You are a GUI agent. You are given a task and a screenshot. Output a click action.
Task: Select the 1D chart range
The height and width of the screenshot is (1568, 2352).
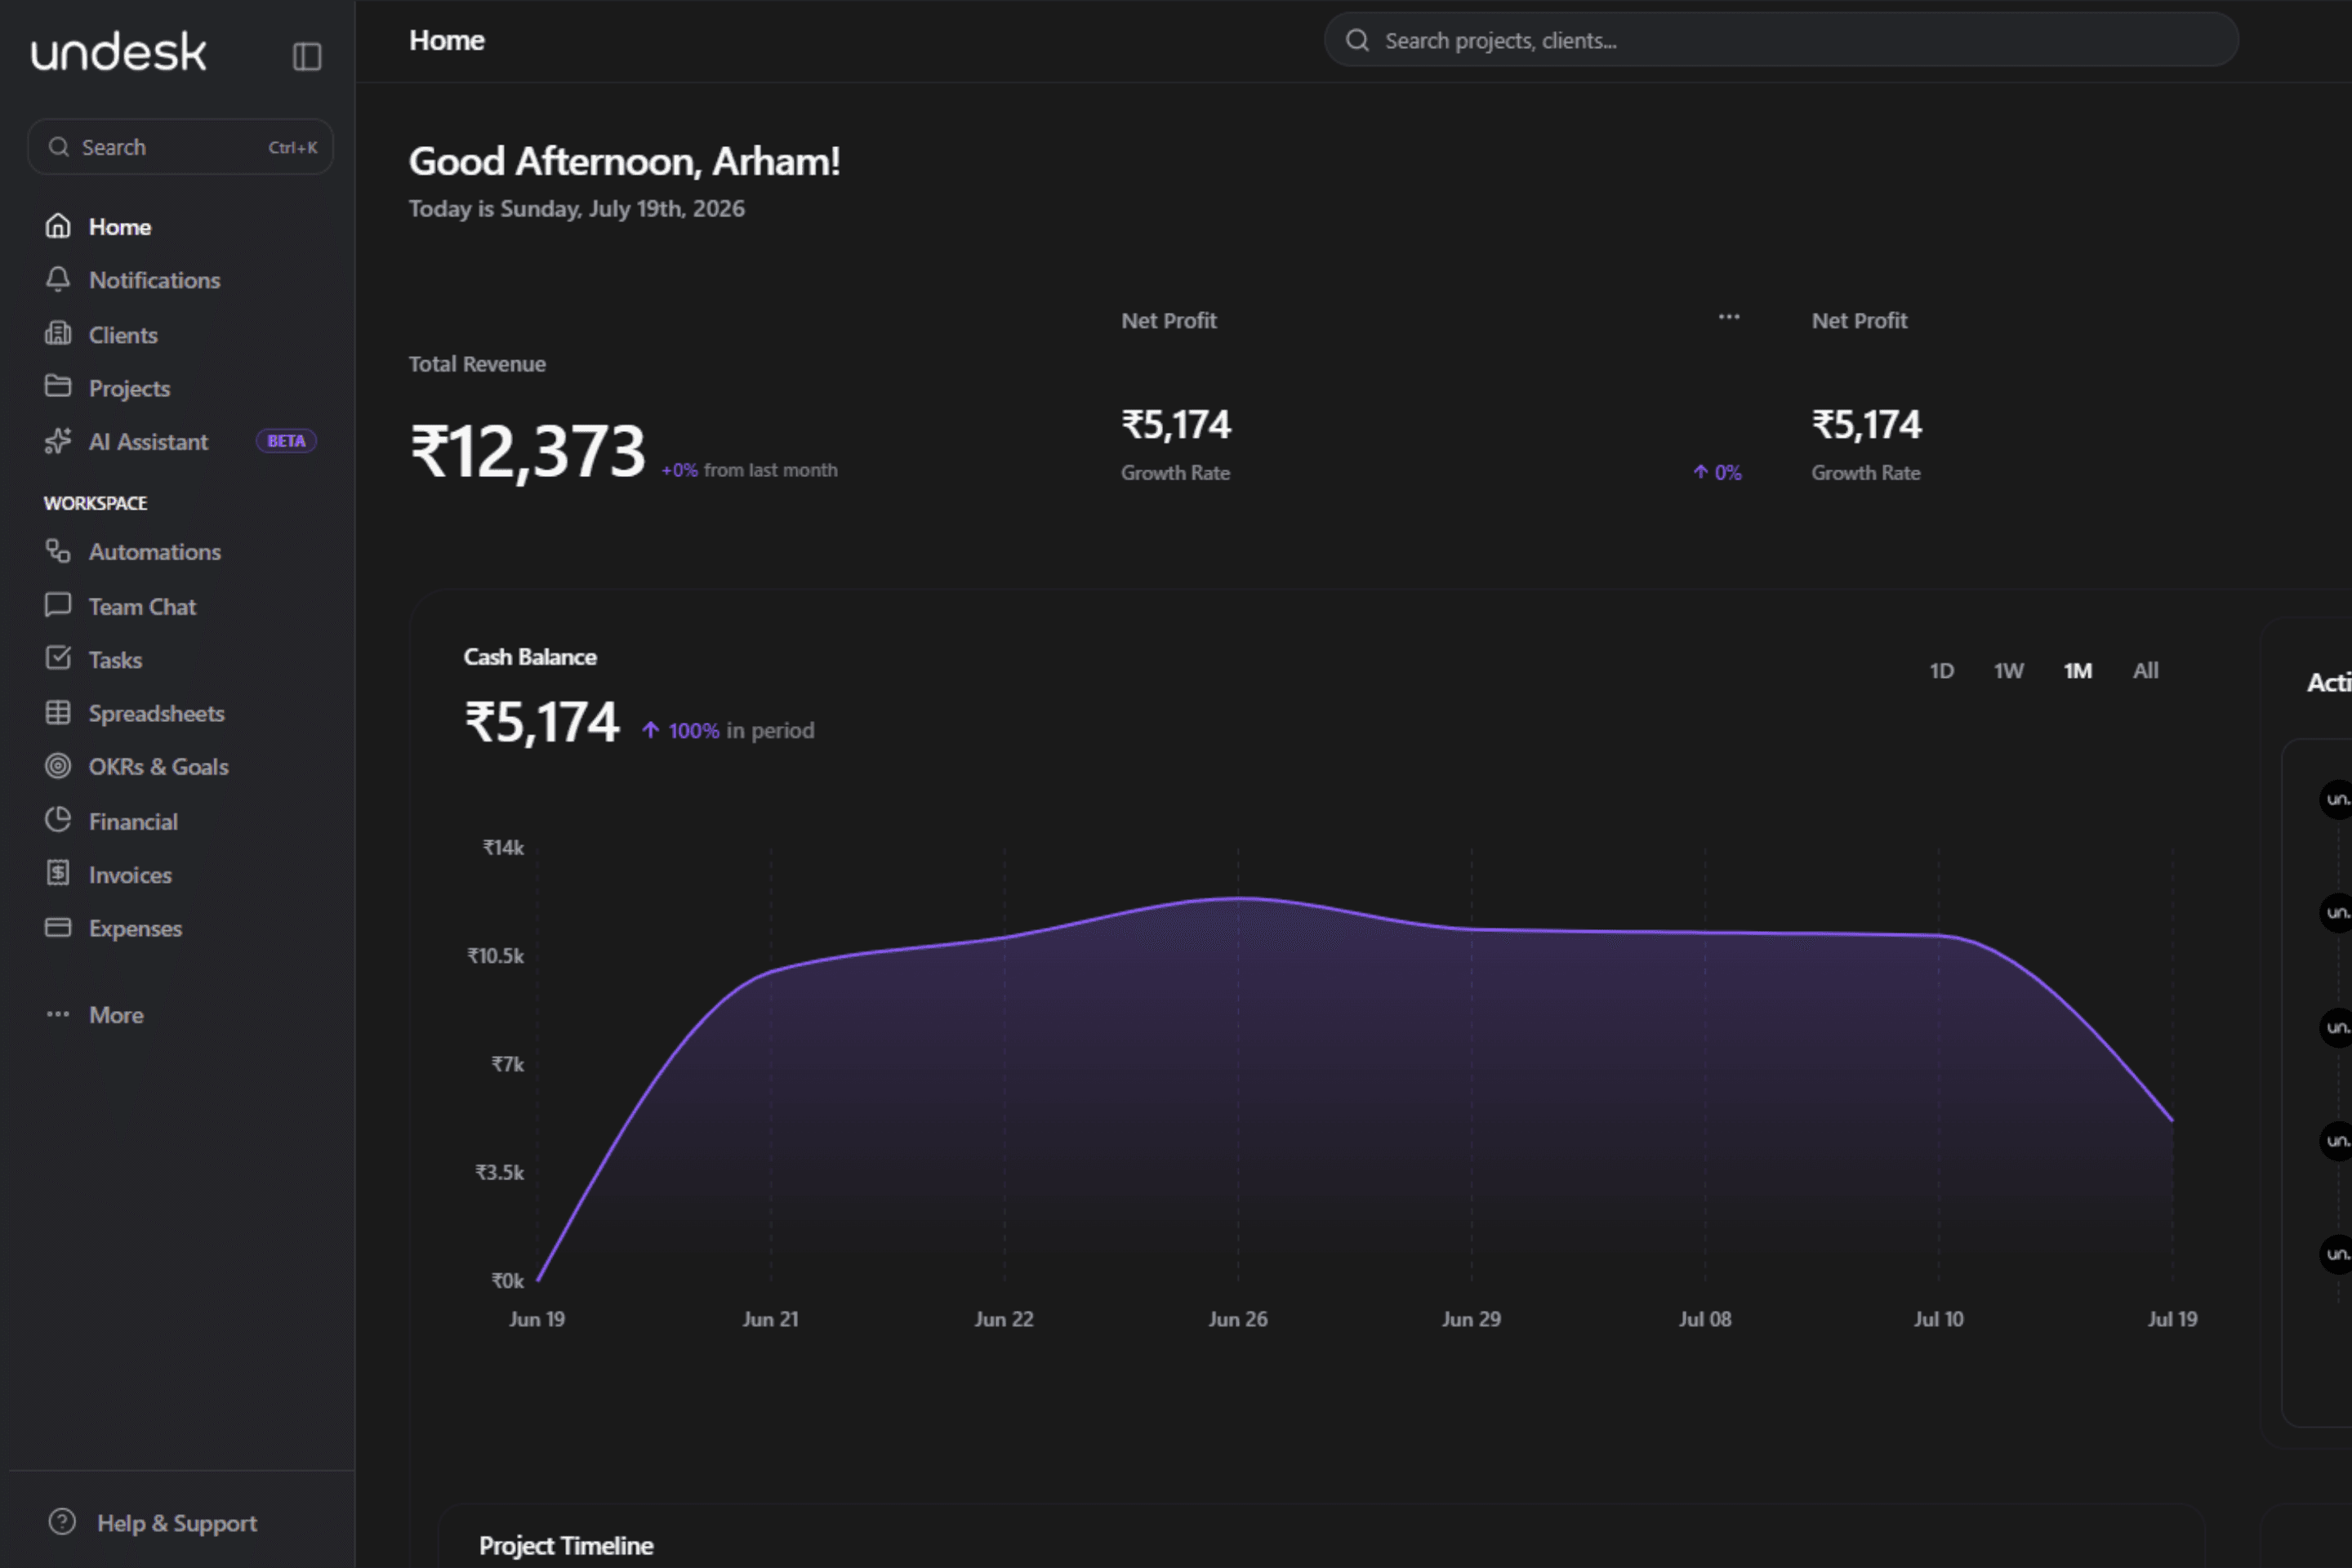tap(1941, 671)
